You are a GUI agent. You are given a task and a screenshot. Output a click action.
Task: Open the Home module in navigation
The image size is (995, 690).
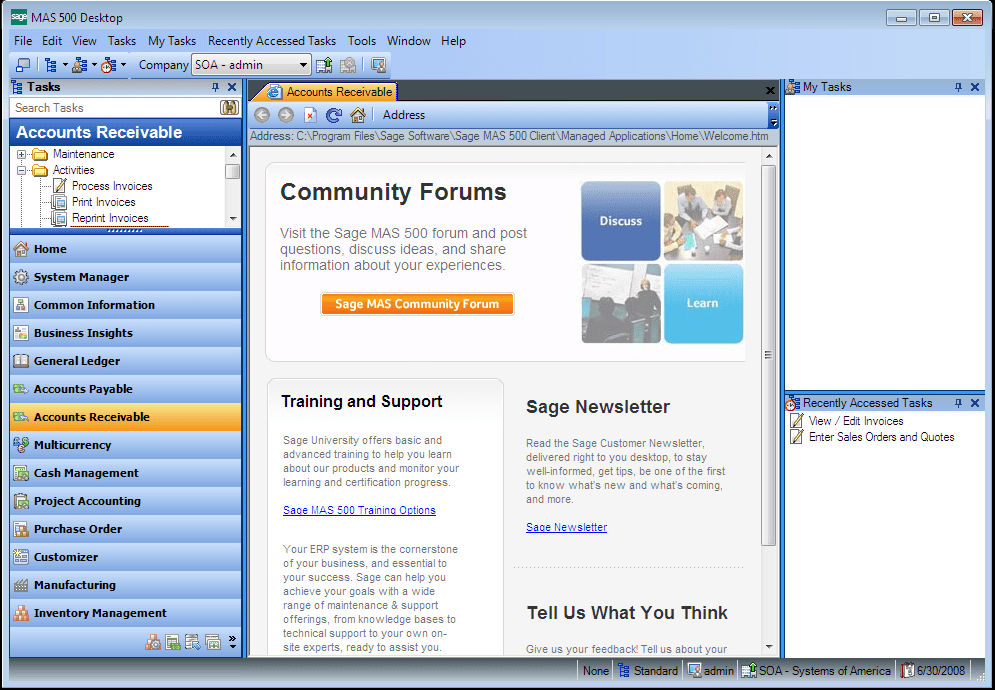coord(126,249)
